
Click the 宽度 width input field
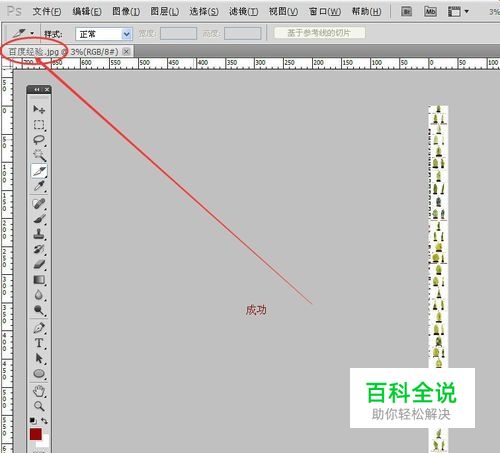178,34
